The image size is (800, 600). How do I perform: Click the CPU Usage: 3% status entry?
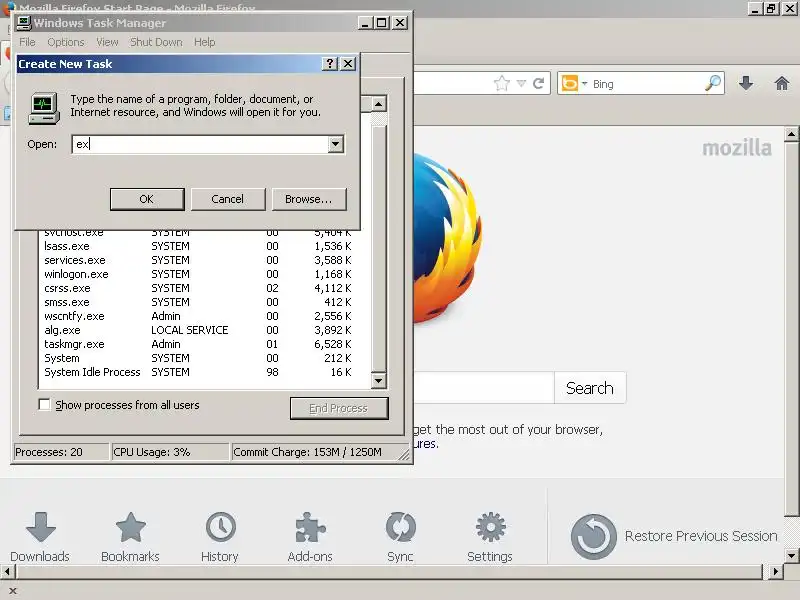(170, 452)
